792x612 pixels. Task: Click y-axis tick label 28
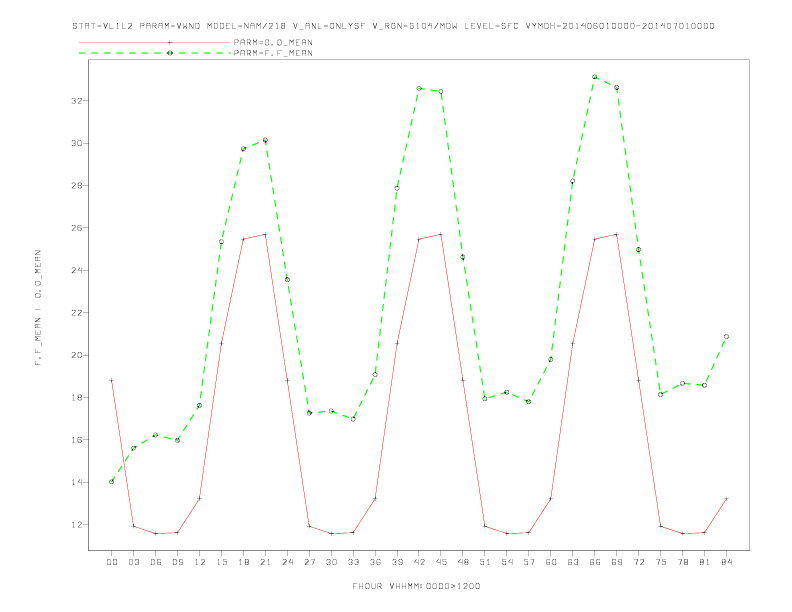tap(76, 185)
